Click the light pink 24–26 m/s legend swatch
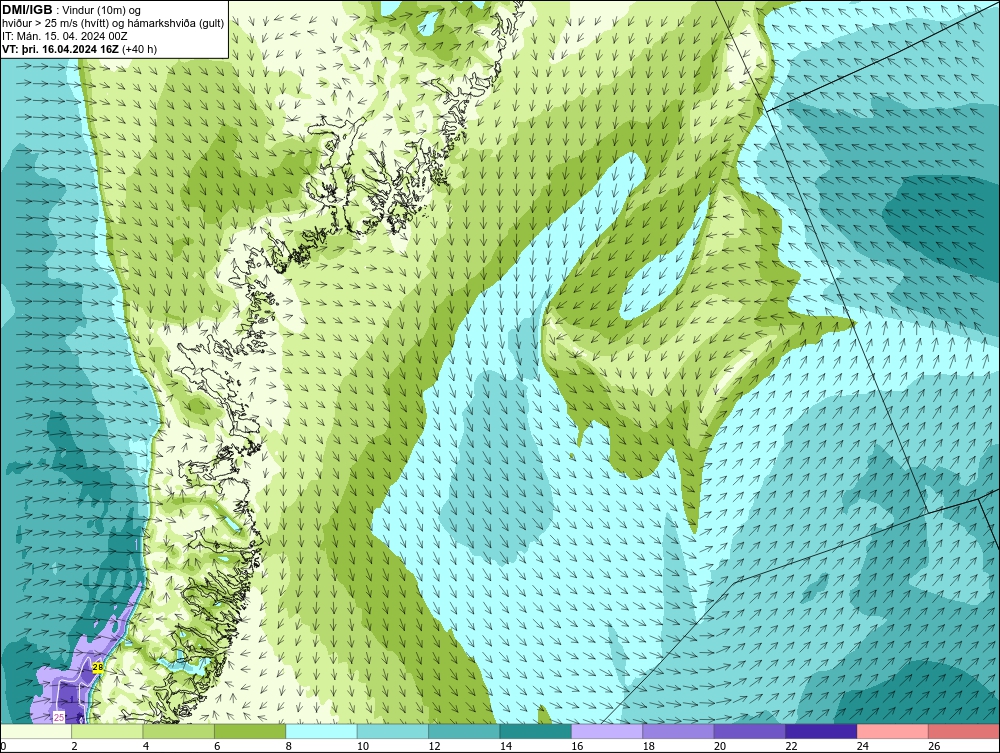 point(893,731)
